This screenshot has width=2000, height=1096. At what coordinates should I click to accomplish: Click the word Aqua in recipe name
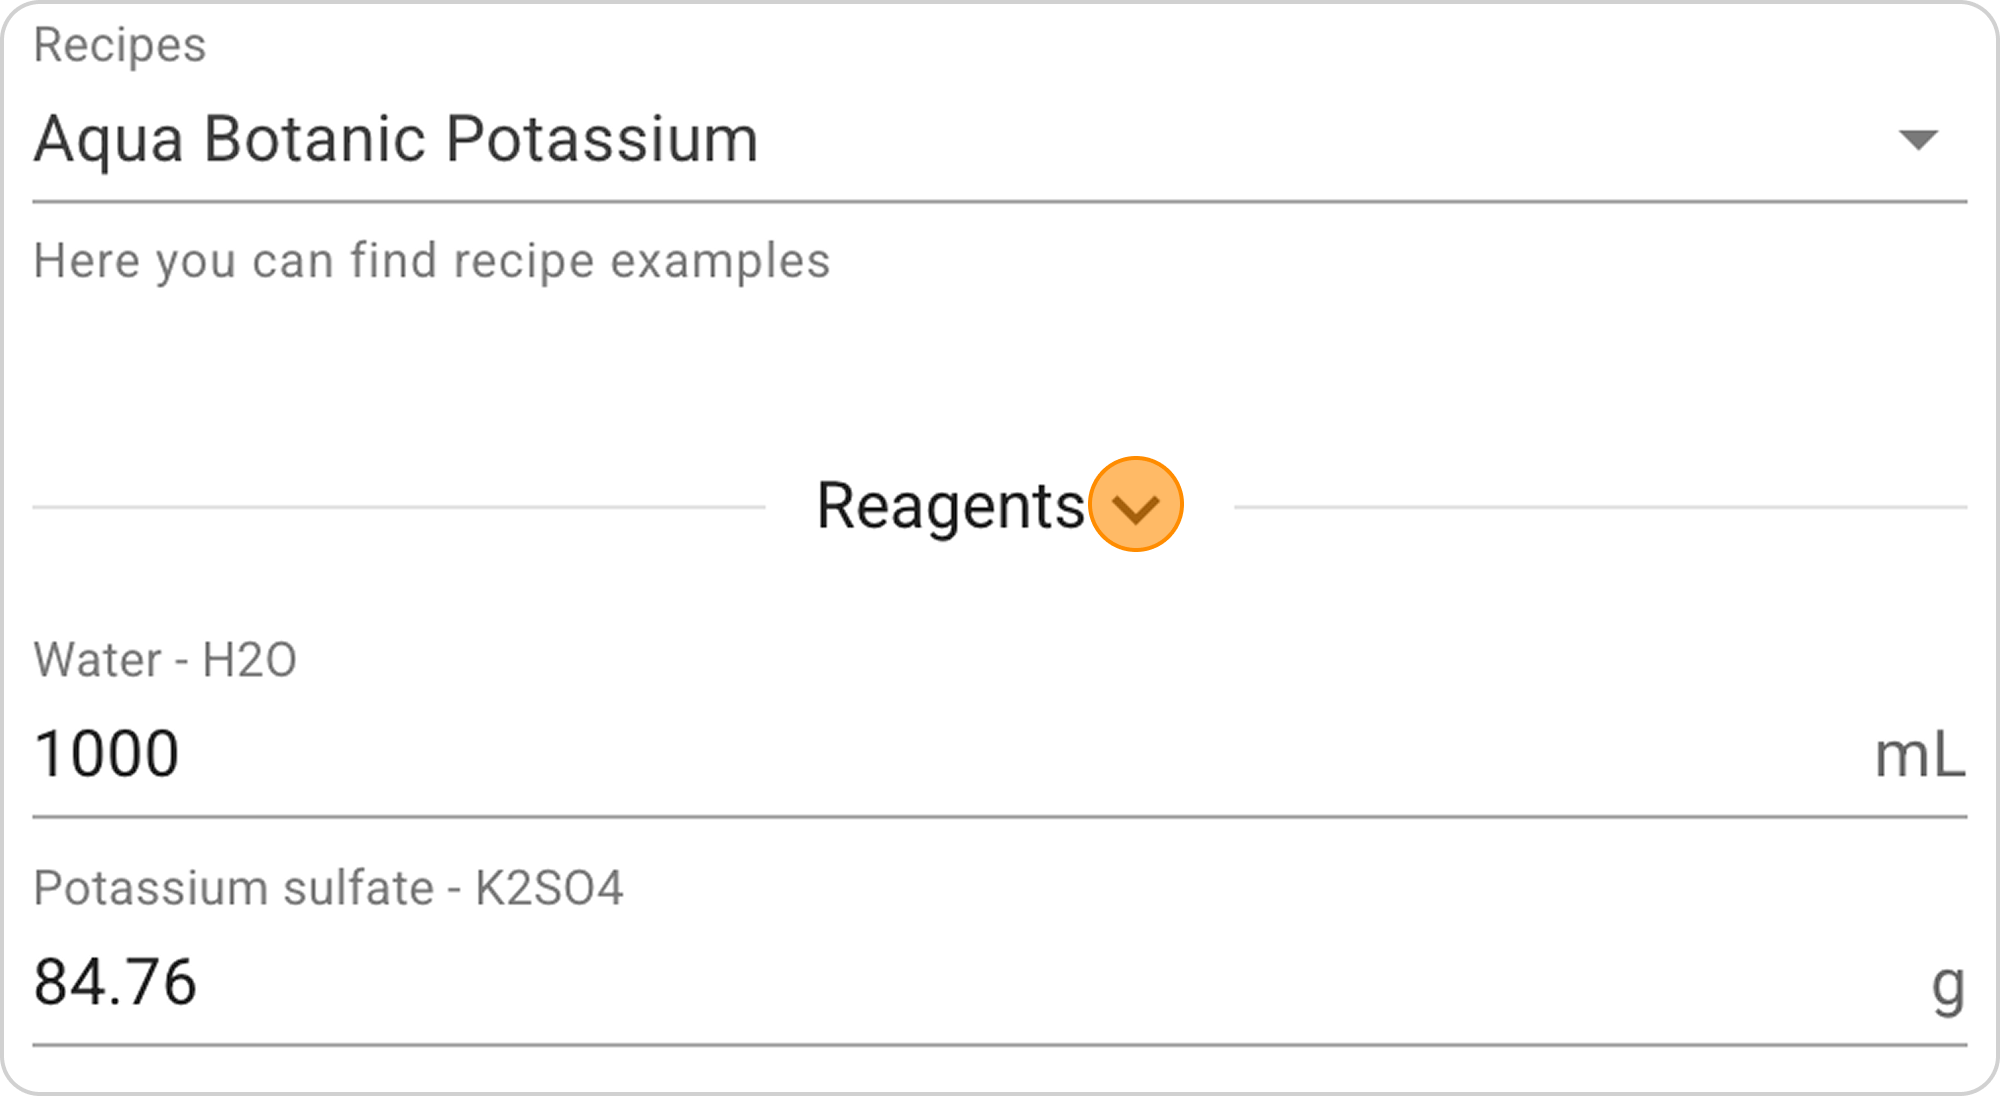pyautogui.click(x=108, y=139)
